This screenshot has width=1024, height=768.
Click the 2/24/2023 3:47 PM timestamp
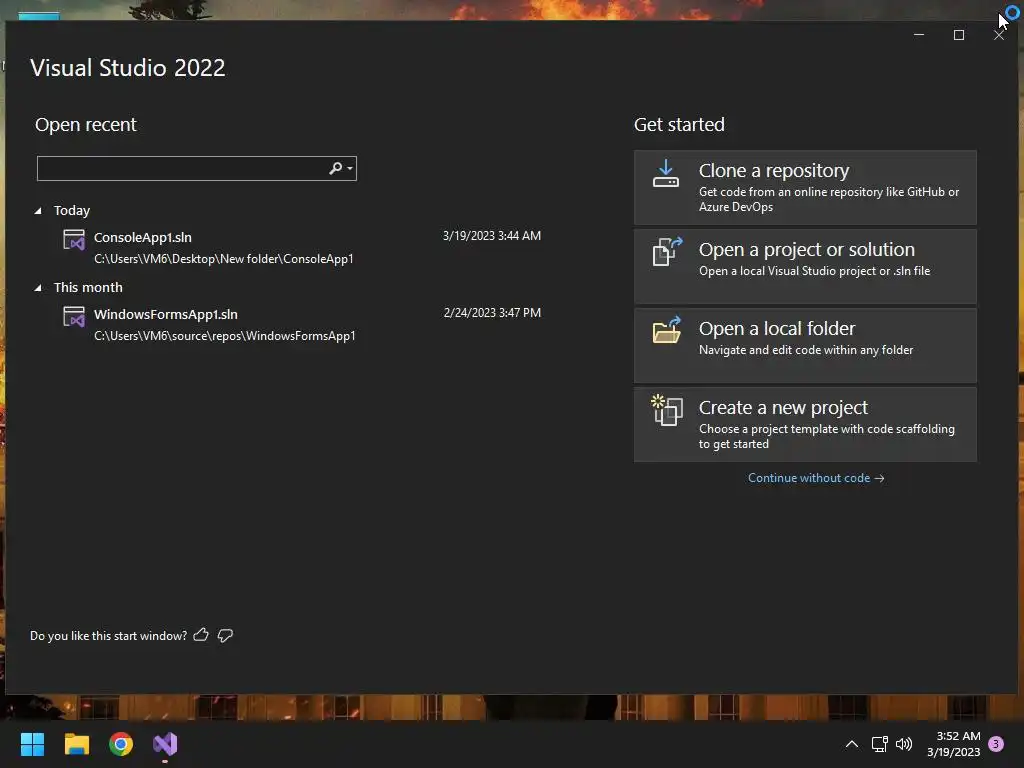(x=492, y=313)
